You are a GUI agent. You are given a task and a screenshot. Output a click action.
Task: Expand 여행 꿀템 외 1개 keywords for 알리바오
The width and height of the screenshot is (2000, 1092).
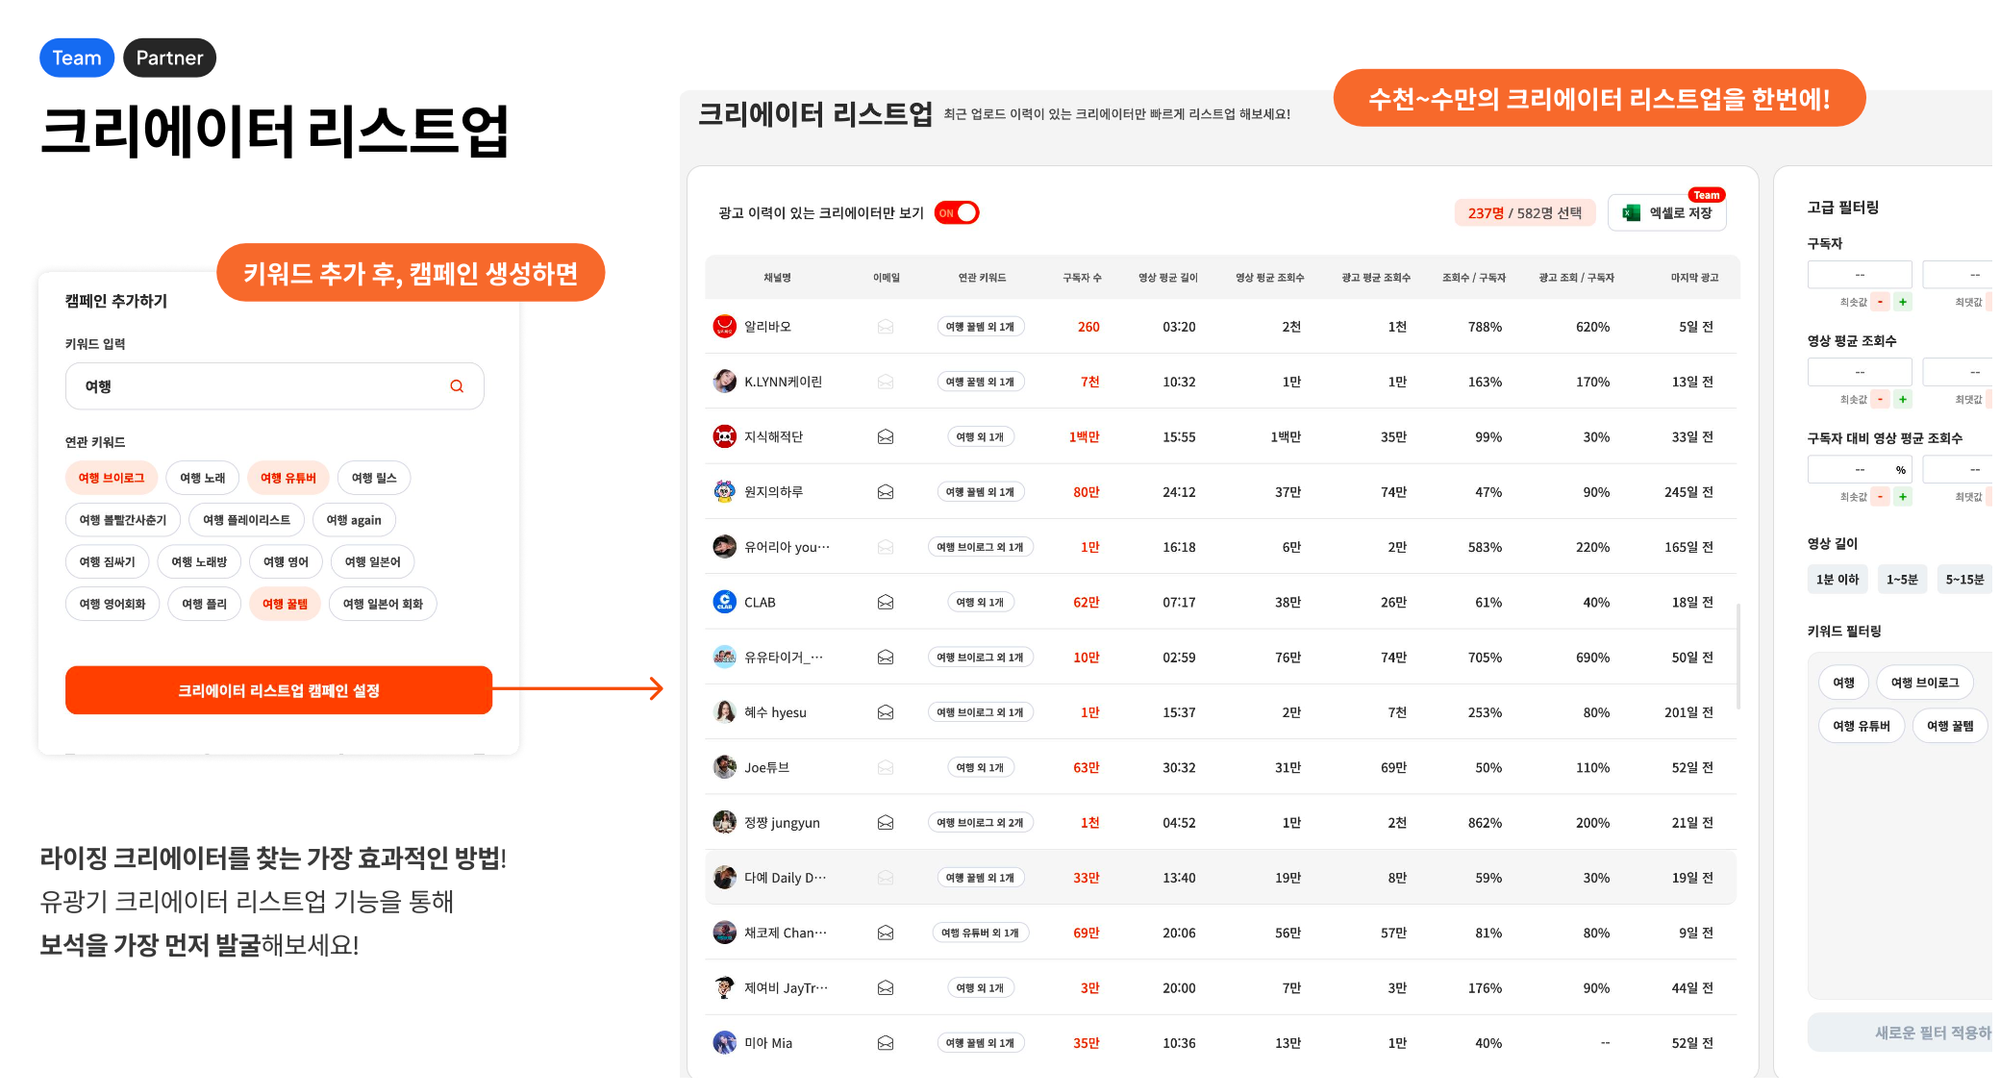tap(981, 326)
